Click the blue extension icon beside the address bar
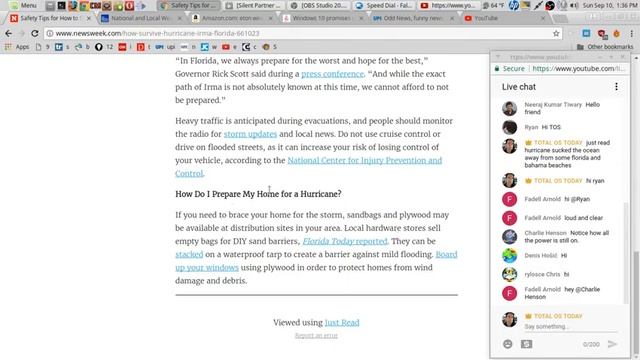This screenshot has height=360, width=640. pyautogui.click(x=586, y=33)
